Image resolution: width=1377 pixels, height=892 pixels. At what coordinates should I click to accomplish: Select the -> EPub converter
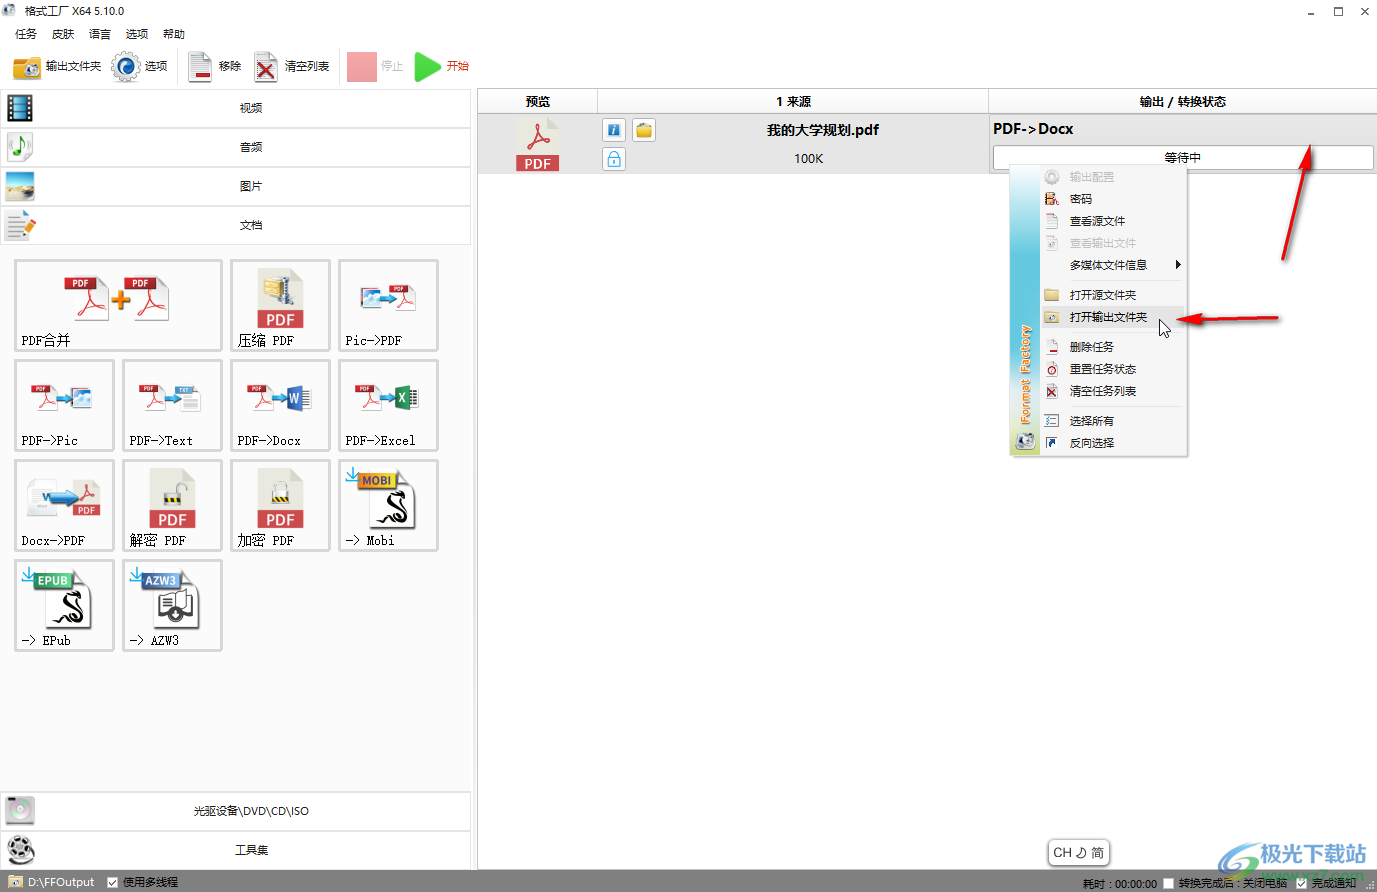click(x=64, y=605)
